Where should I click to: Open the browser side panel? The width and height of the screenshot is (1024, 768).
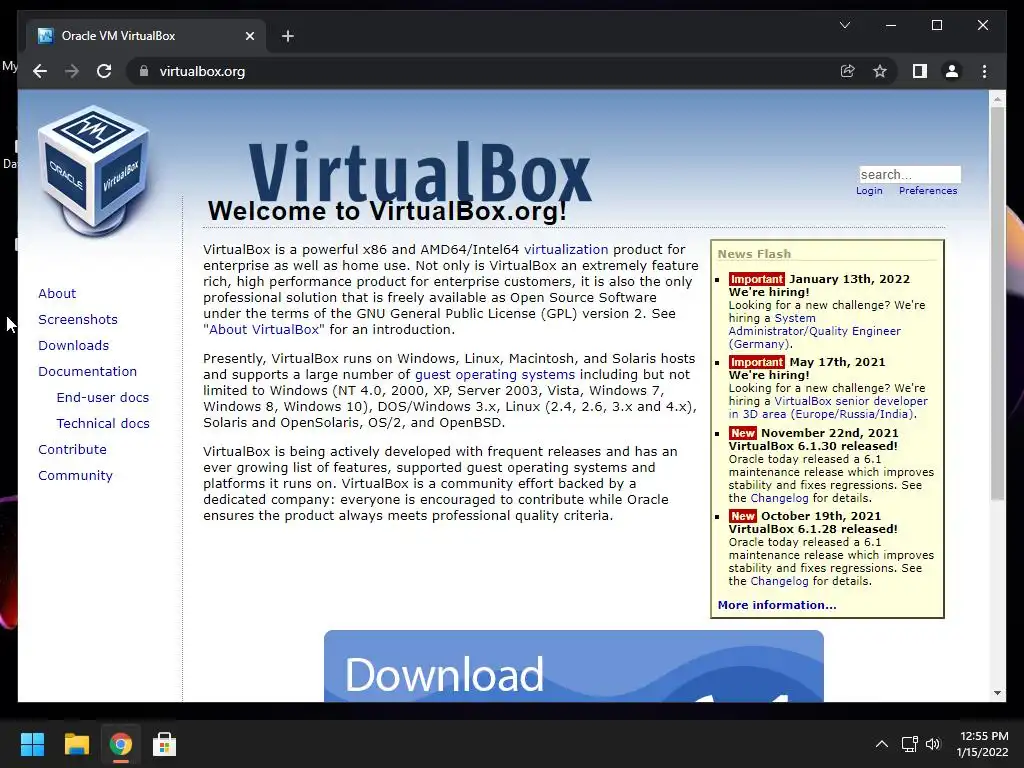point(920,71)
